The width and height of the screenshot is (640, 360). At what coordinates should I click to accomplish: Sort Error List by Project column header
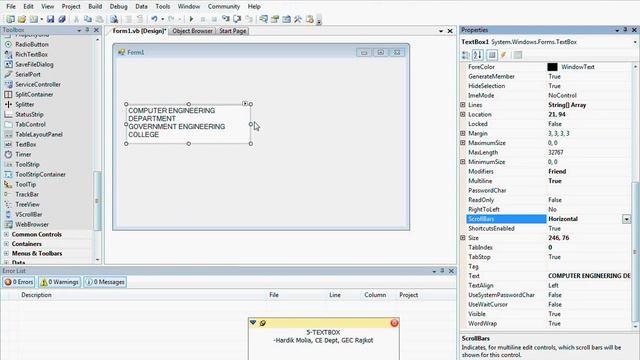pyautogui.click(x=409, y=295)
